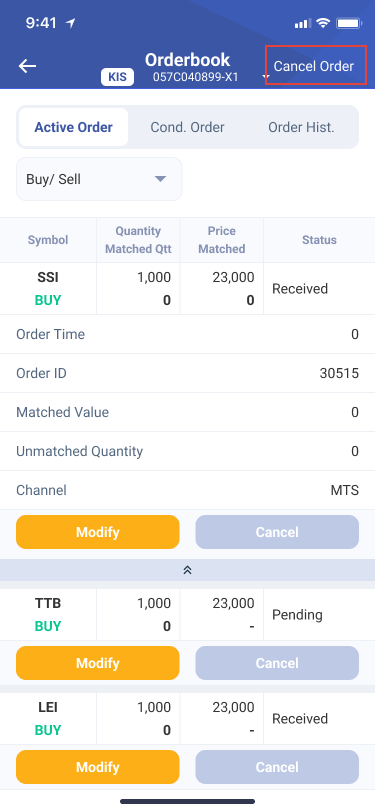This screenshot has height=812, width=375.
Task: Switch to Order Hist. tab
Action: tap(301, 127)
